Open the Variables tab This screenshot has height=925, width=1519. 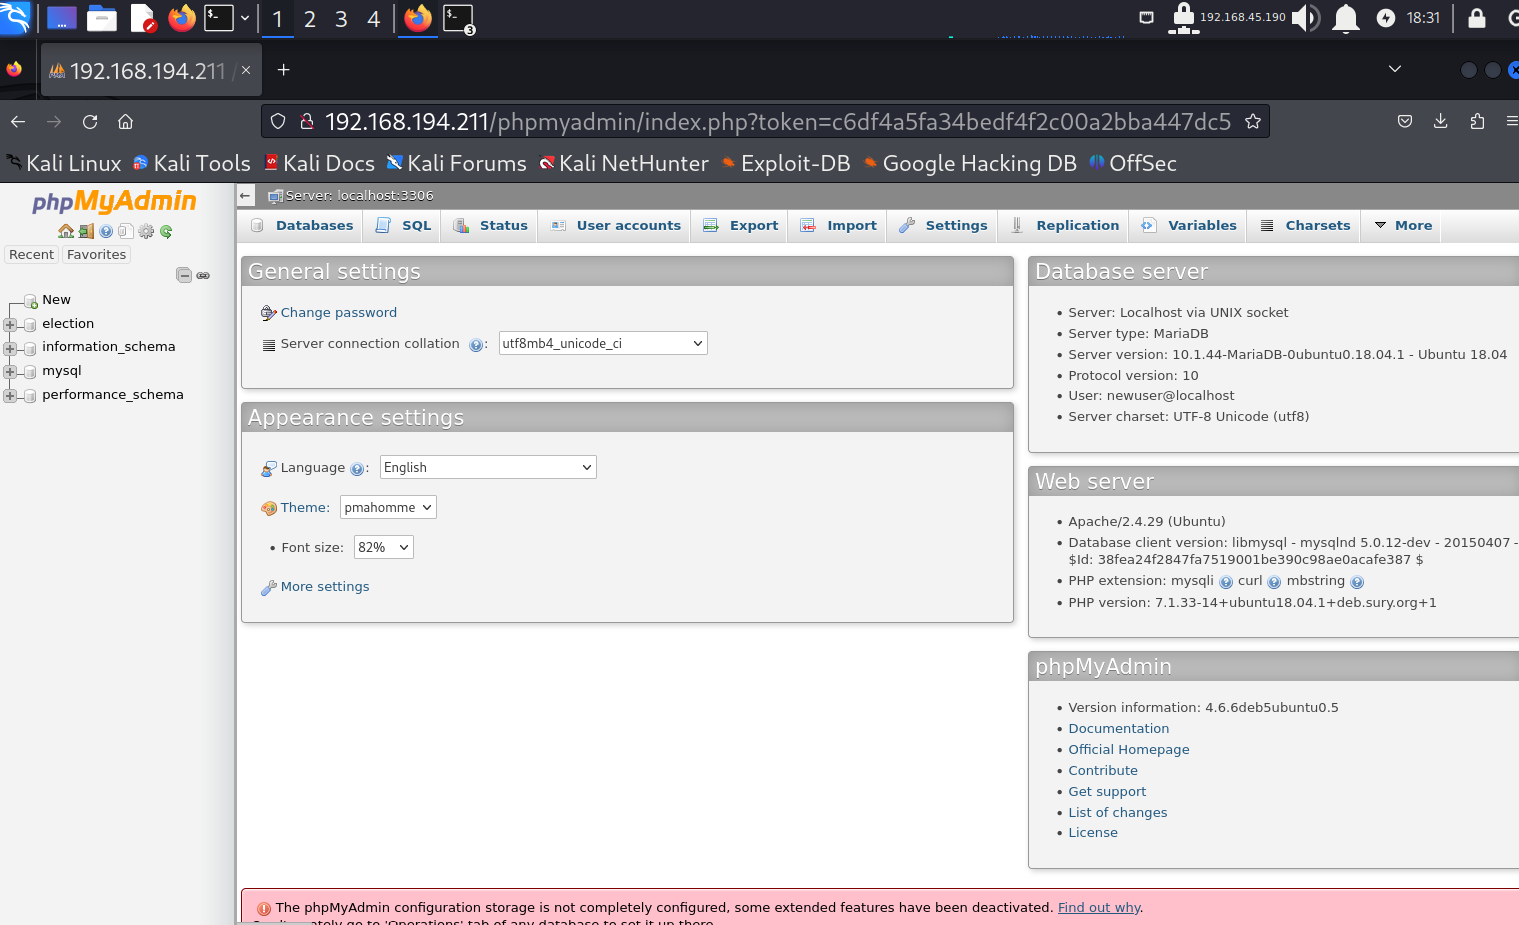(x=1189, y=225)
